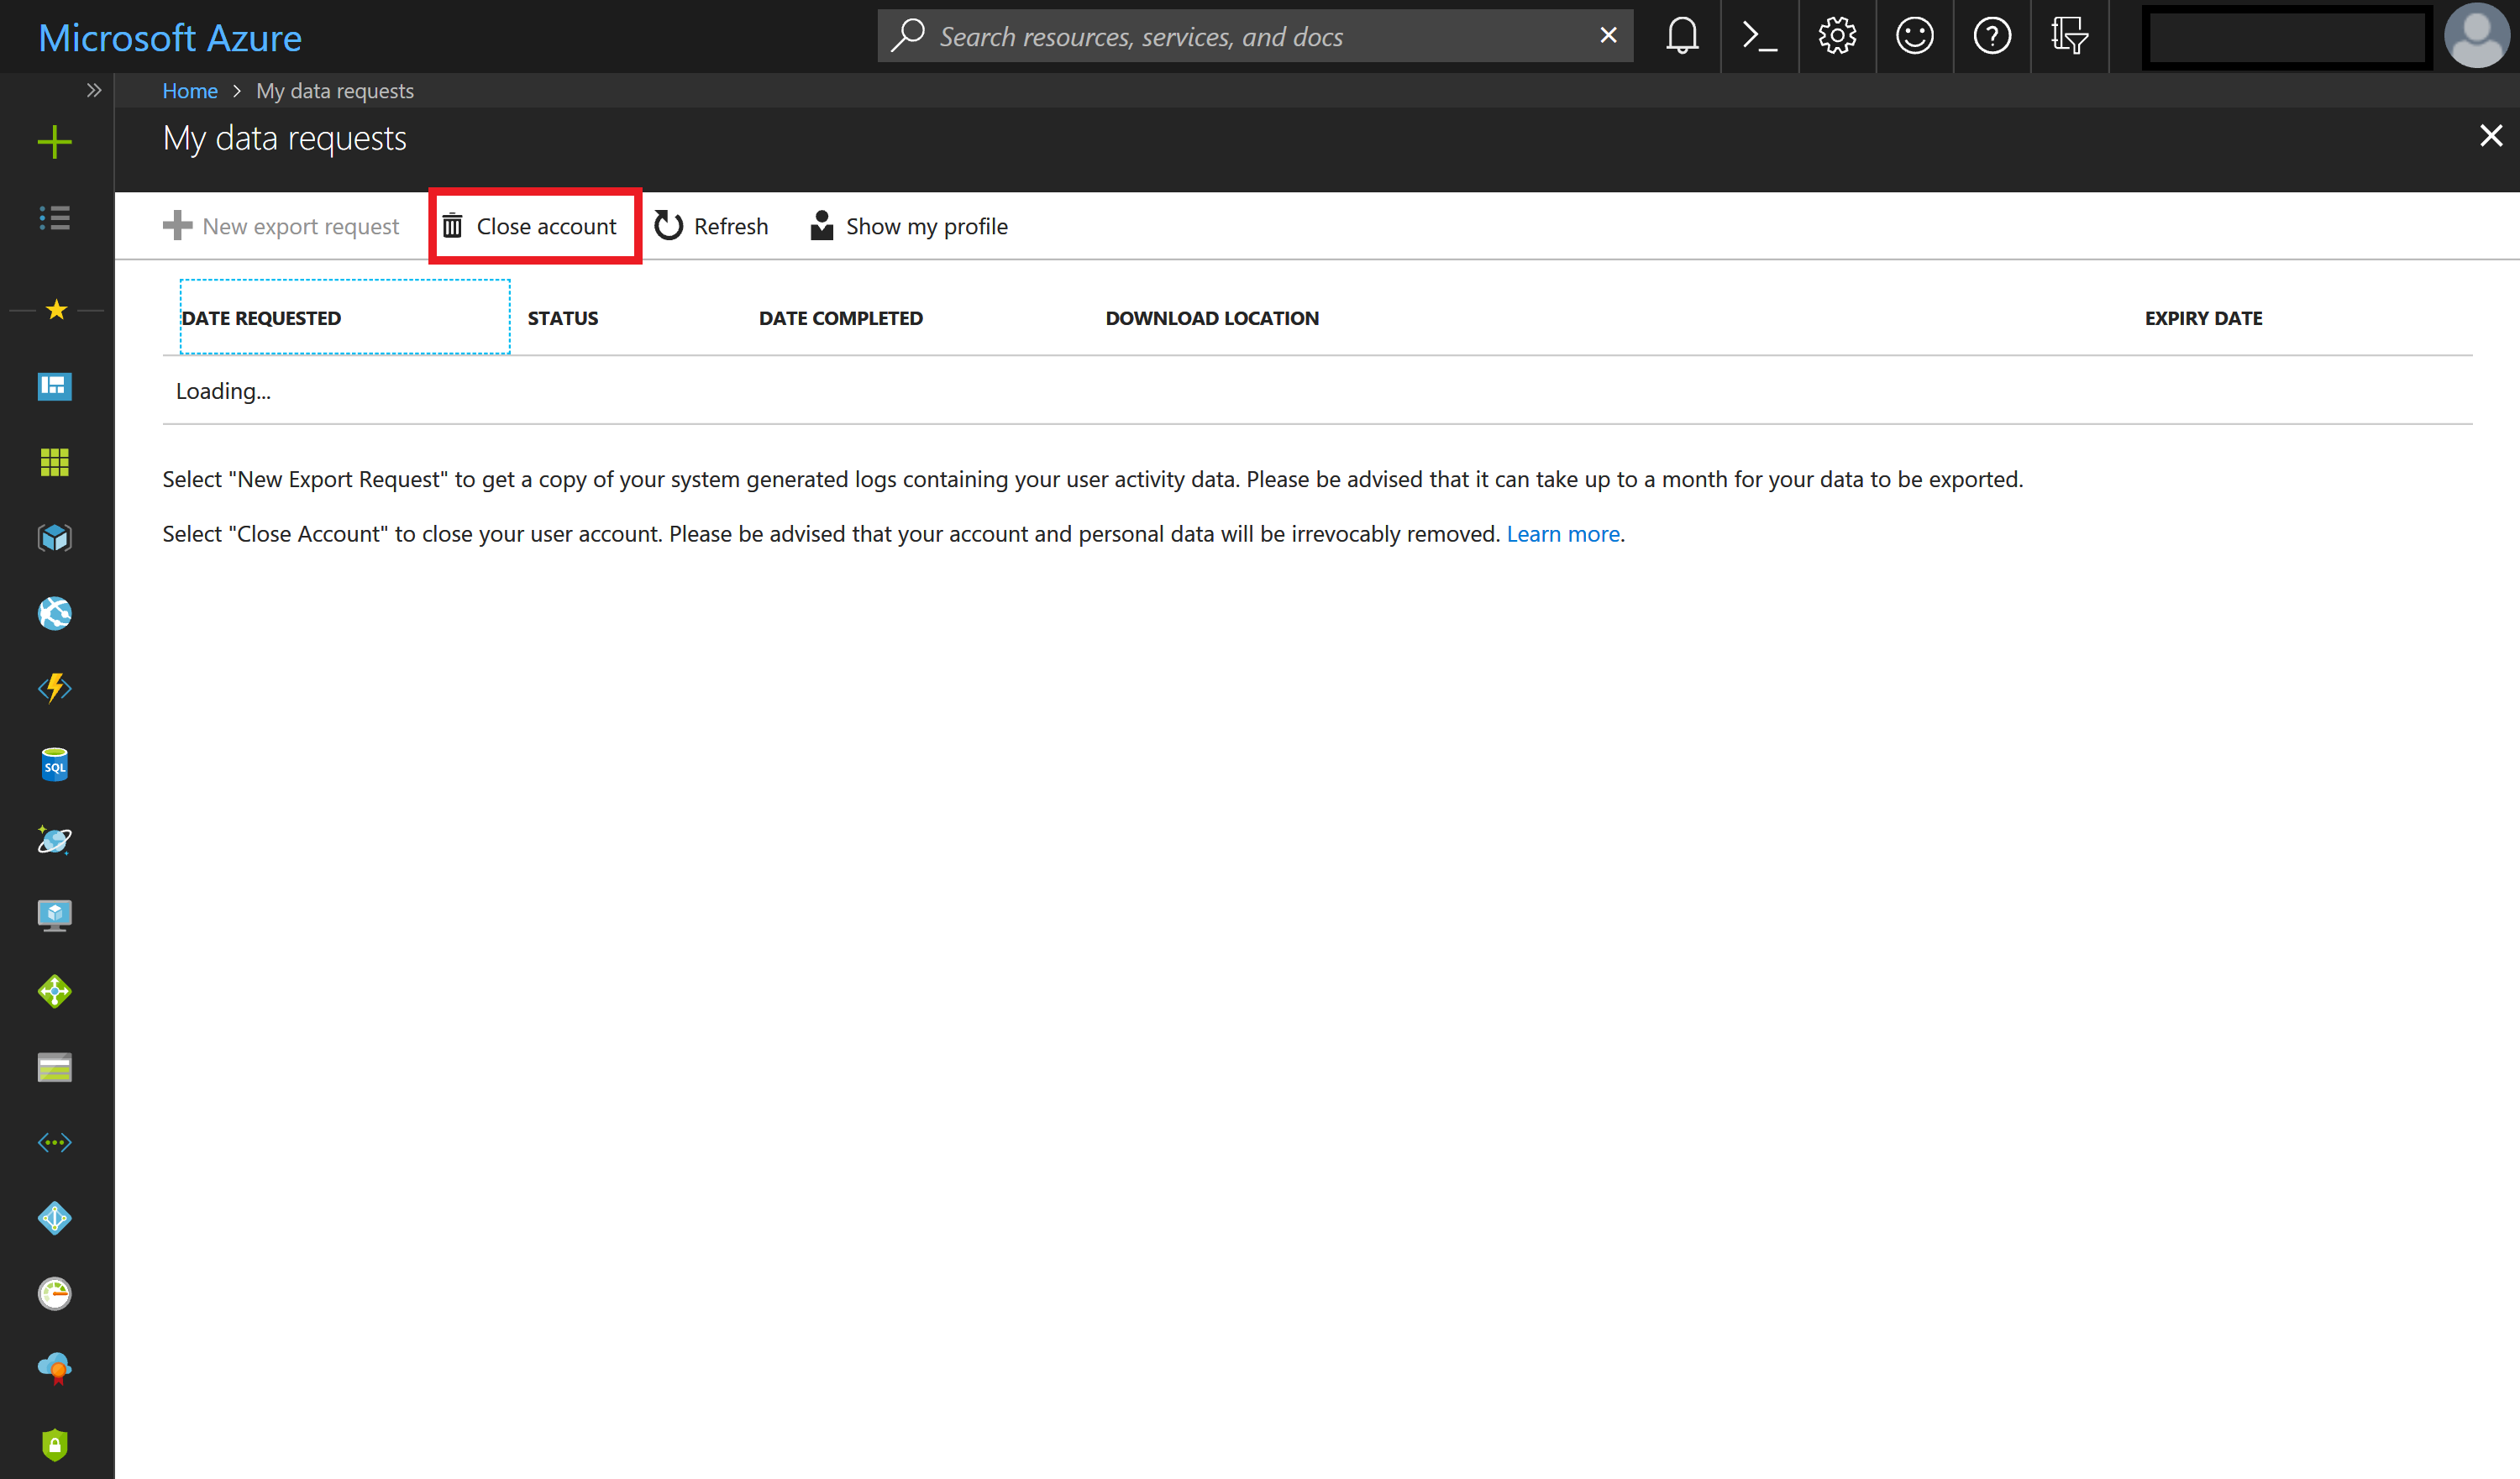Select the Show my profile icon

(x=819, y=225)
